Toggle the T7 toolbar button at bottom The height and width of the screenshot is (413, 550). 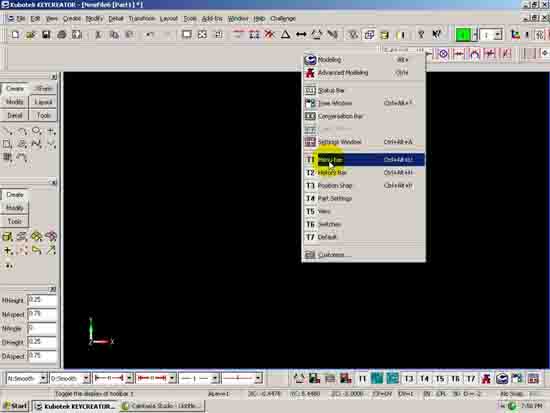pyautogui.click(x=470, y=379)
